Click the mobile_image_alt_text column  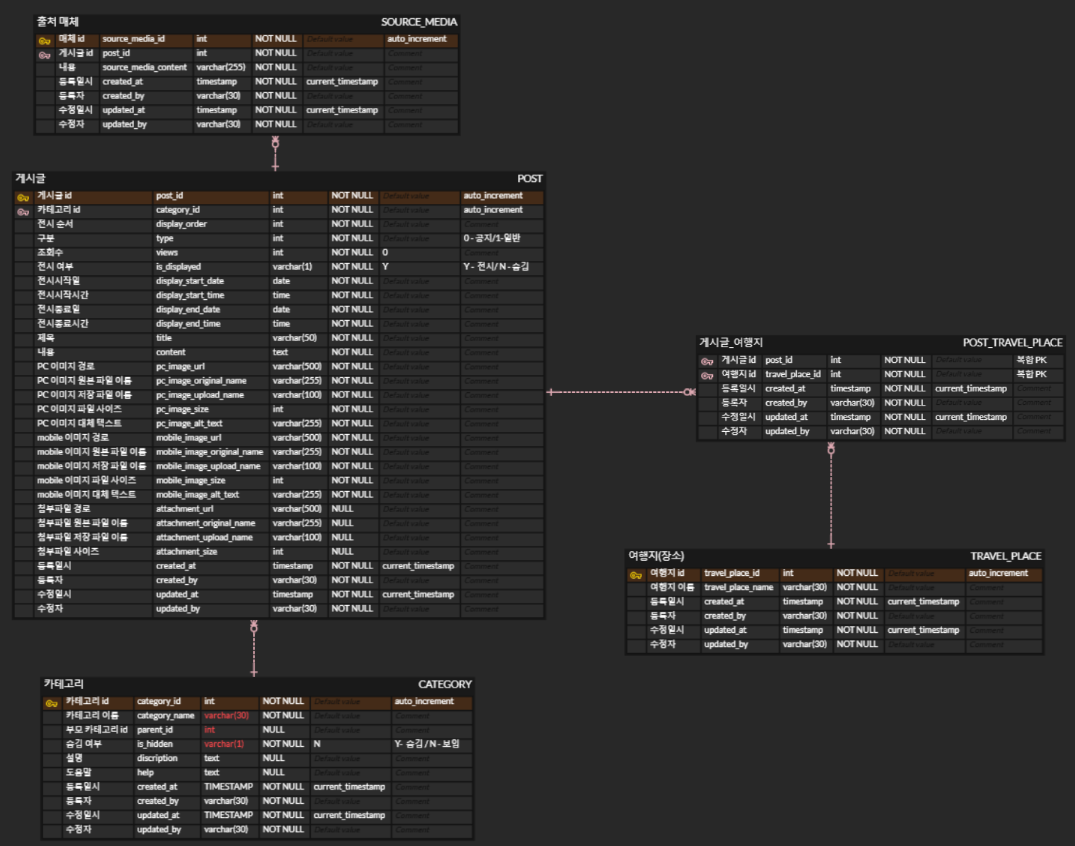tap(197, 495)
